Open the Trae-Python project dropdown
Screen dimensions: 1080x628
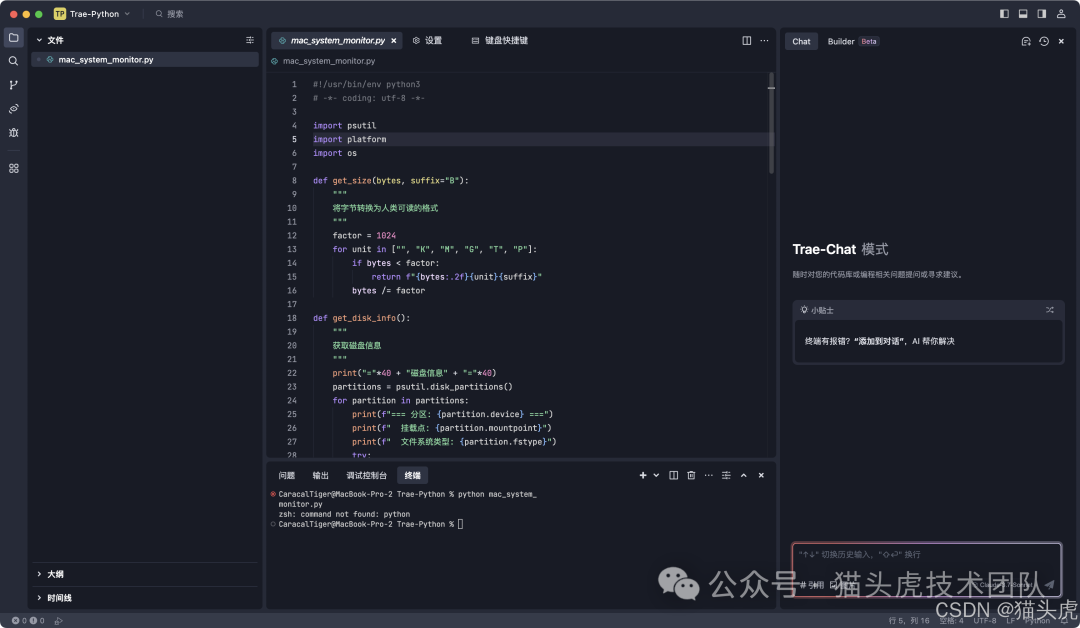click(98, 14)
